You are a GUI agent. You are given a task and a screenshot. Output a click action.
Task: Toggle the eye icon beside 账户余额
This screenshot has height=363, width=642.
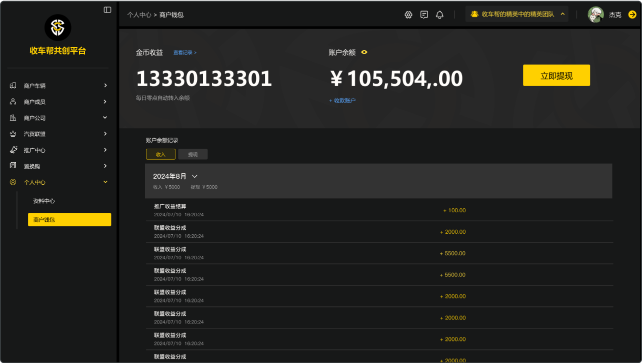point(364,52)
